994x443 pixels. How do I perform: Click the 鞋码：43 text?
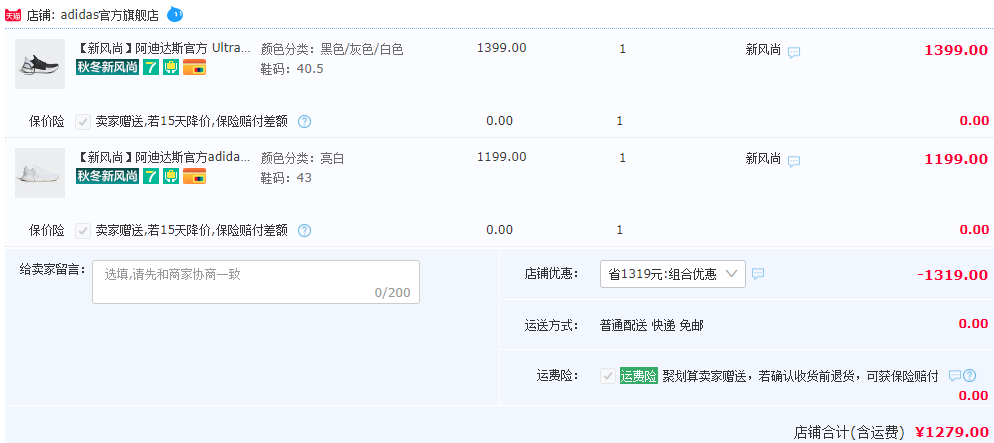287,177
